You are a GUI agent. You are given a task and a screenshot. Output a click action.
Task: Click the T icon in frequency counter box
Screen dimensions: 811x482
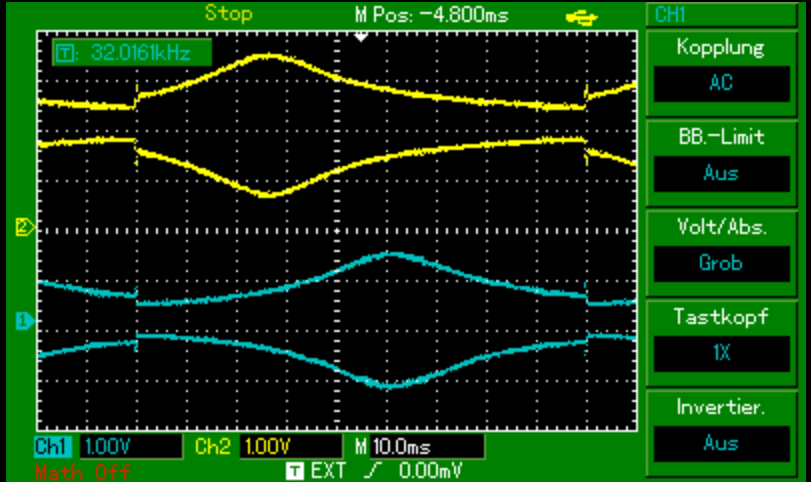(x=66, y=52)
